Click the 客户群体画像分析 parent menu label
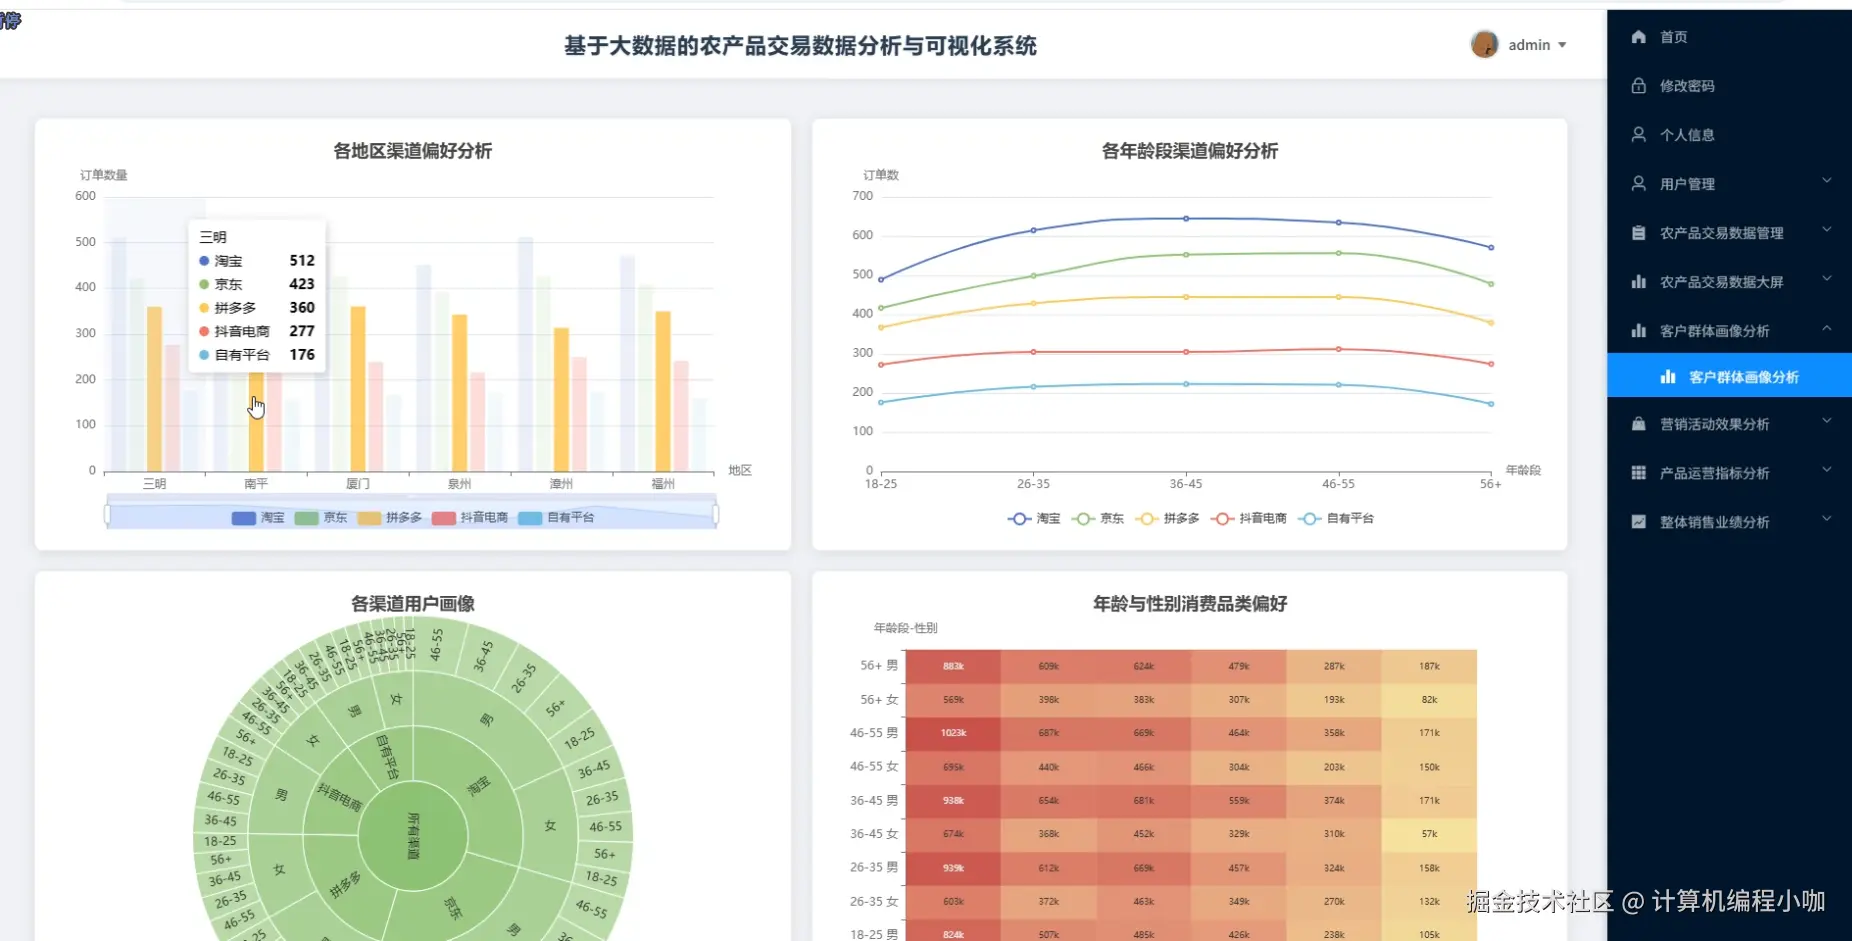 point(1714,331)
